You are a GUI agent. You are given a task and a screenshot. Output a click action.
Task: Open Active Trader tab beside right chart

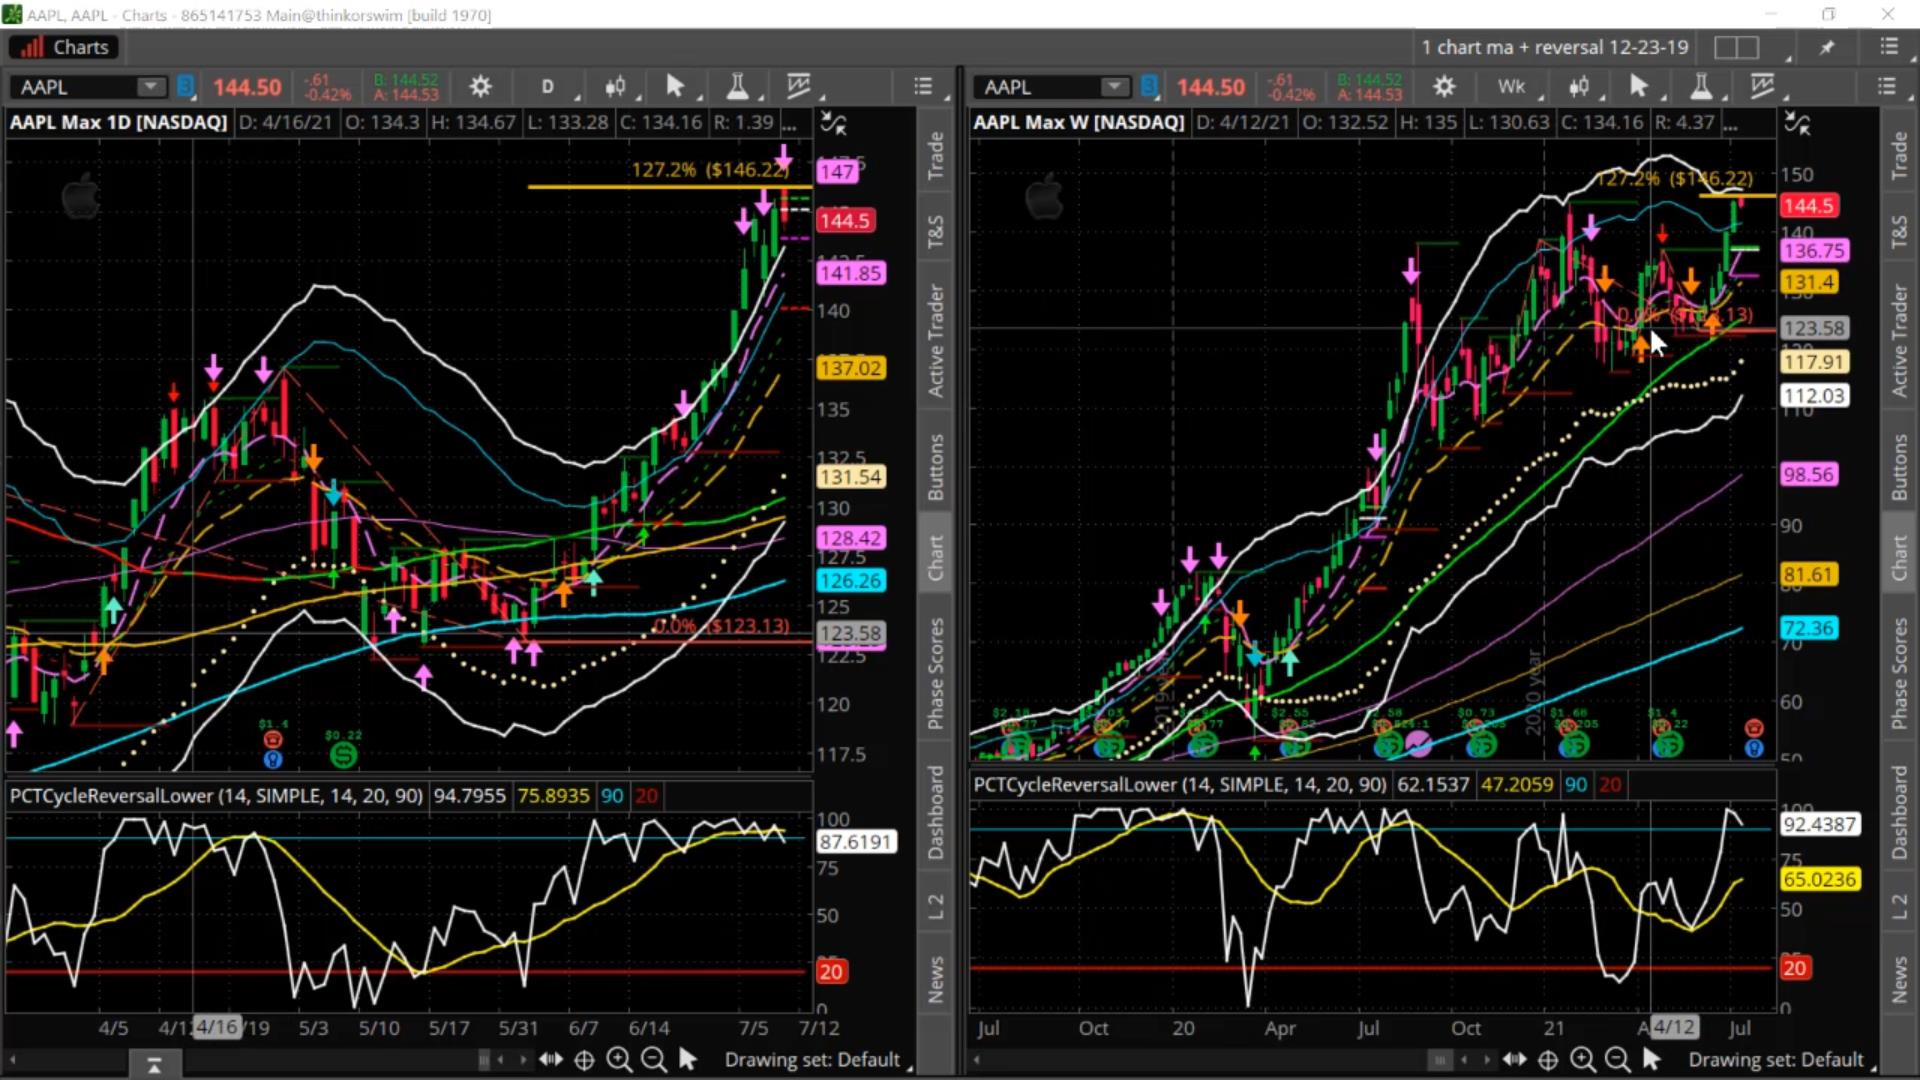1899,341
